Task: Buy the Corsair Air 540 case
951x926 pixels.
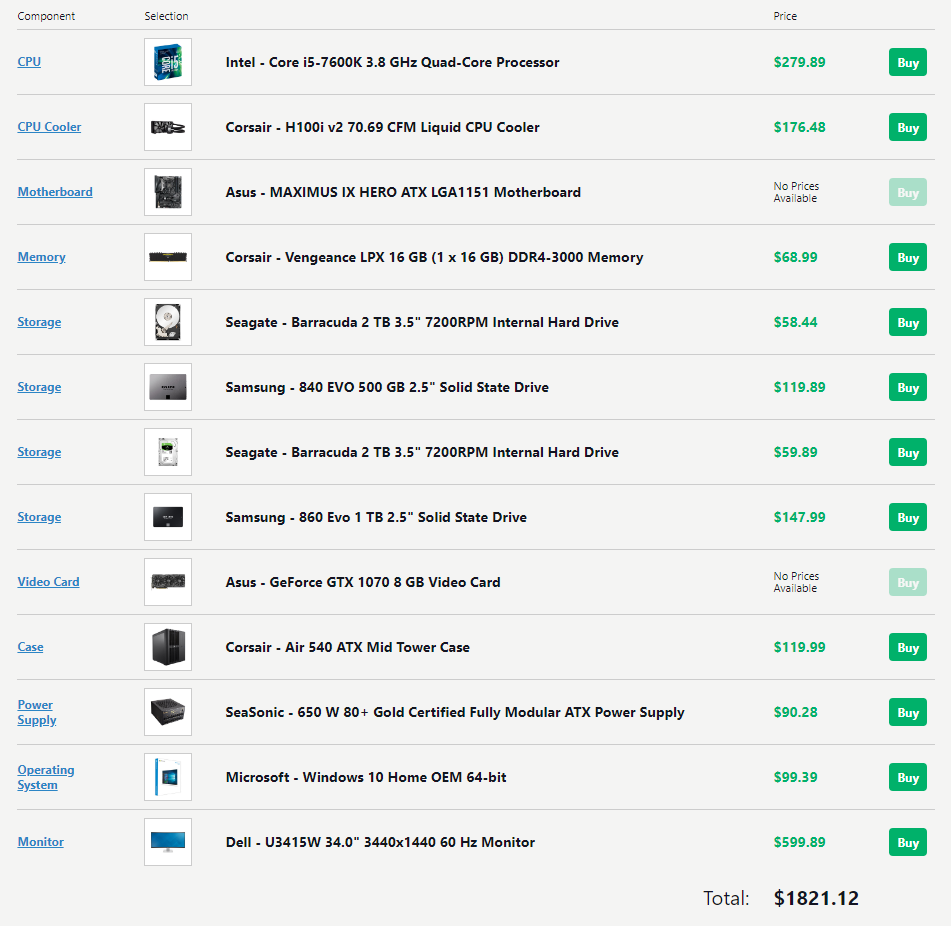Action: tap(908, 646)
